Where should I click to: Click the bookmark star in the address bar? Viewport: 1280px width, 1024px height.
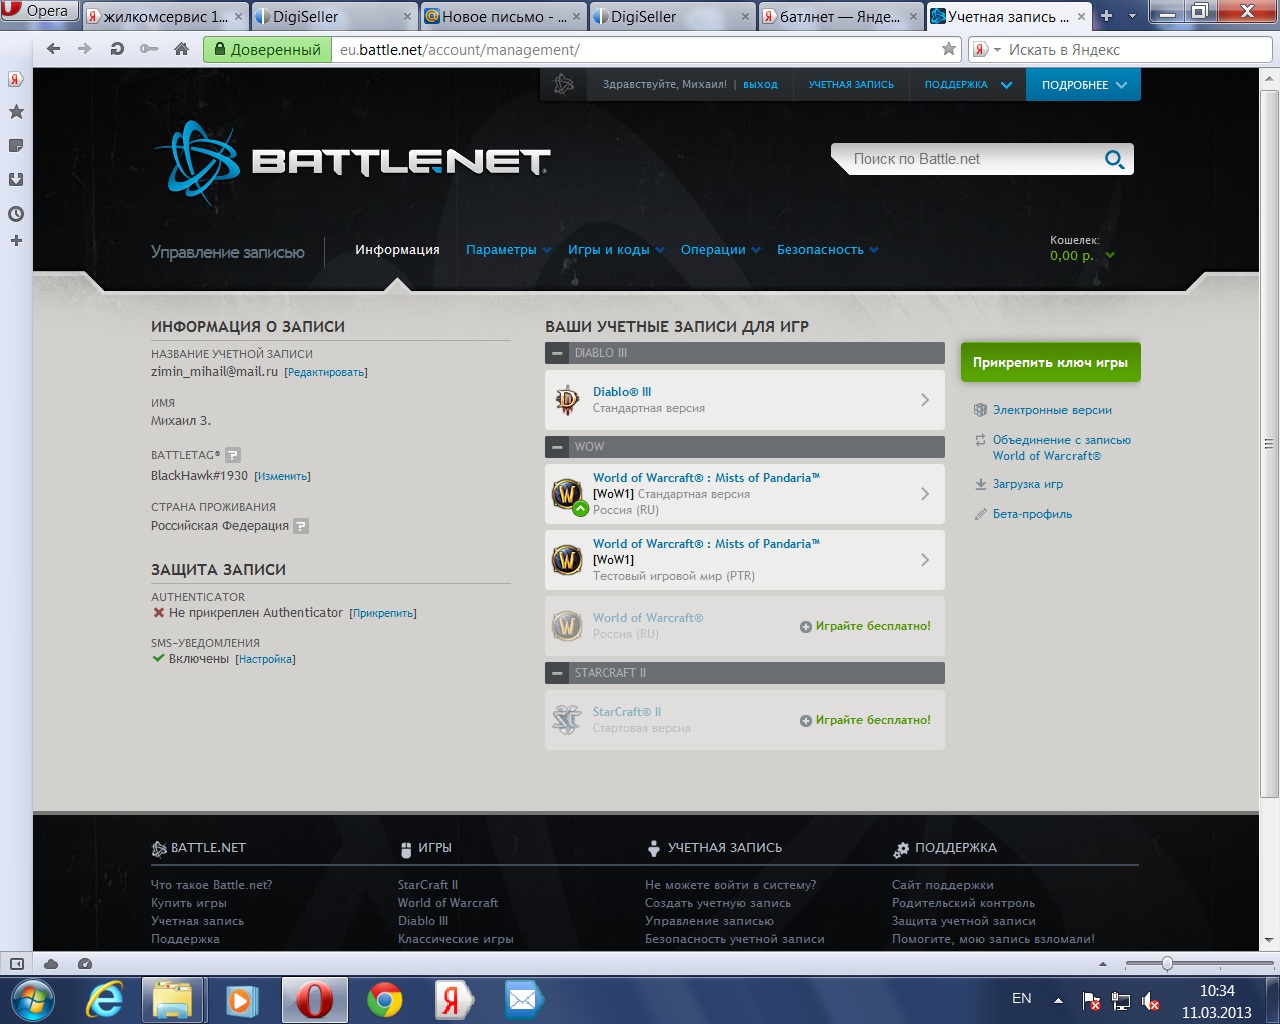coord(948,49)
